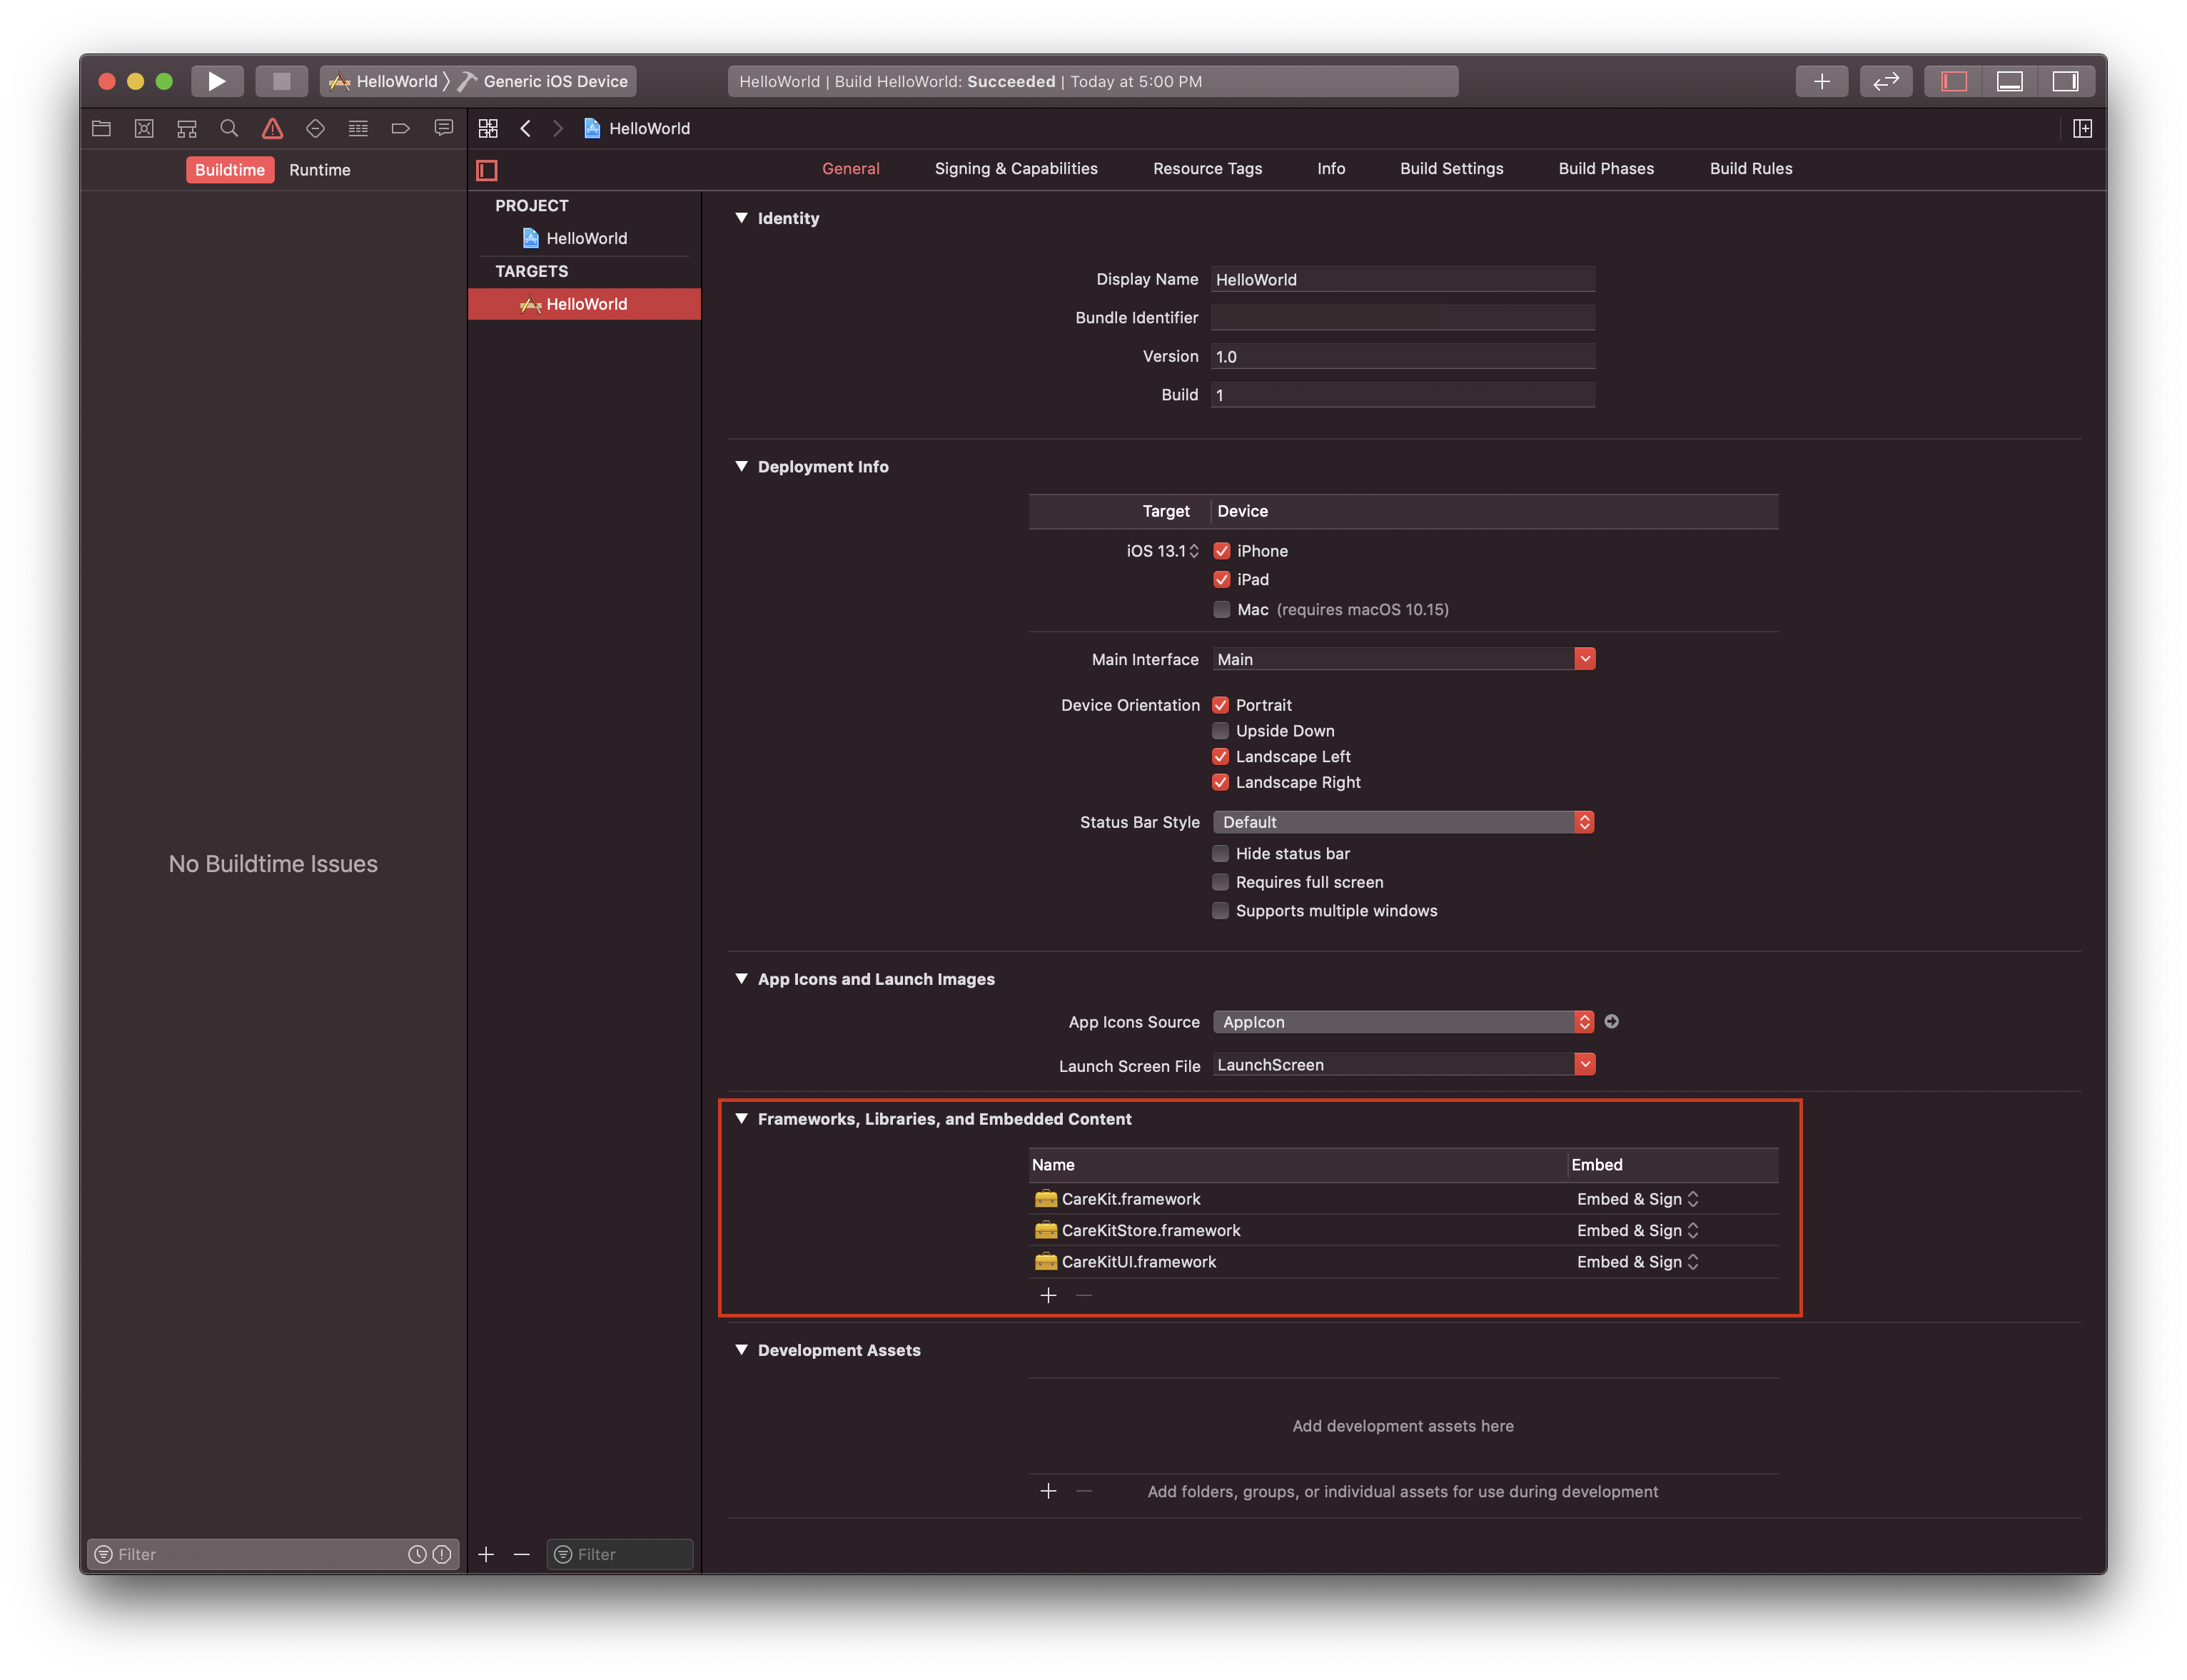Open the iOS 13.1 deployment target popup
This screenshot has width=2187, height=1680.
(1162, 551)
